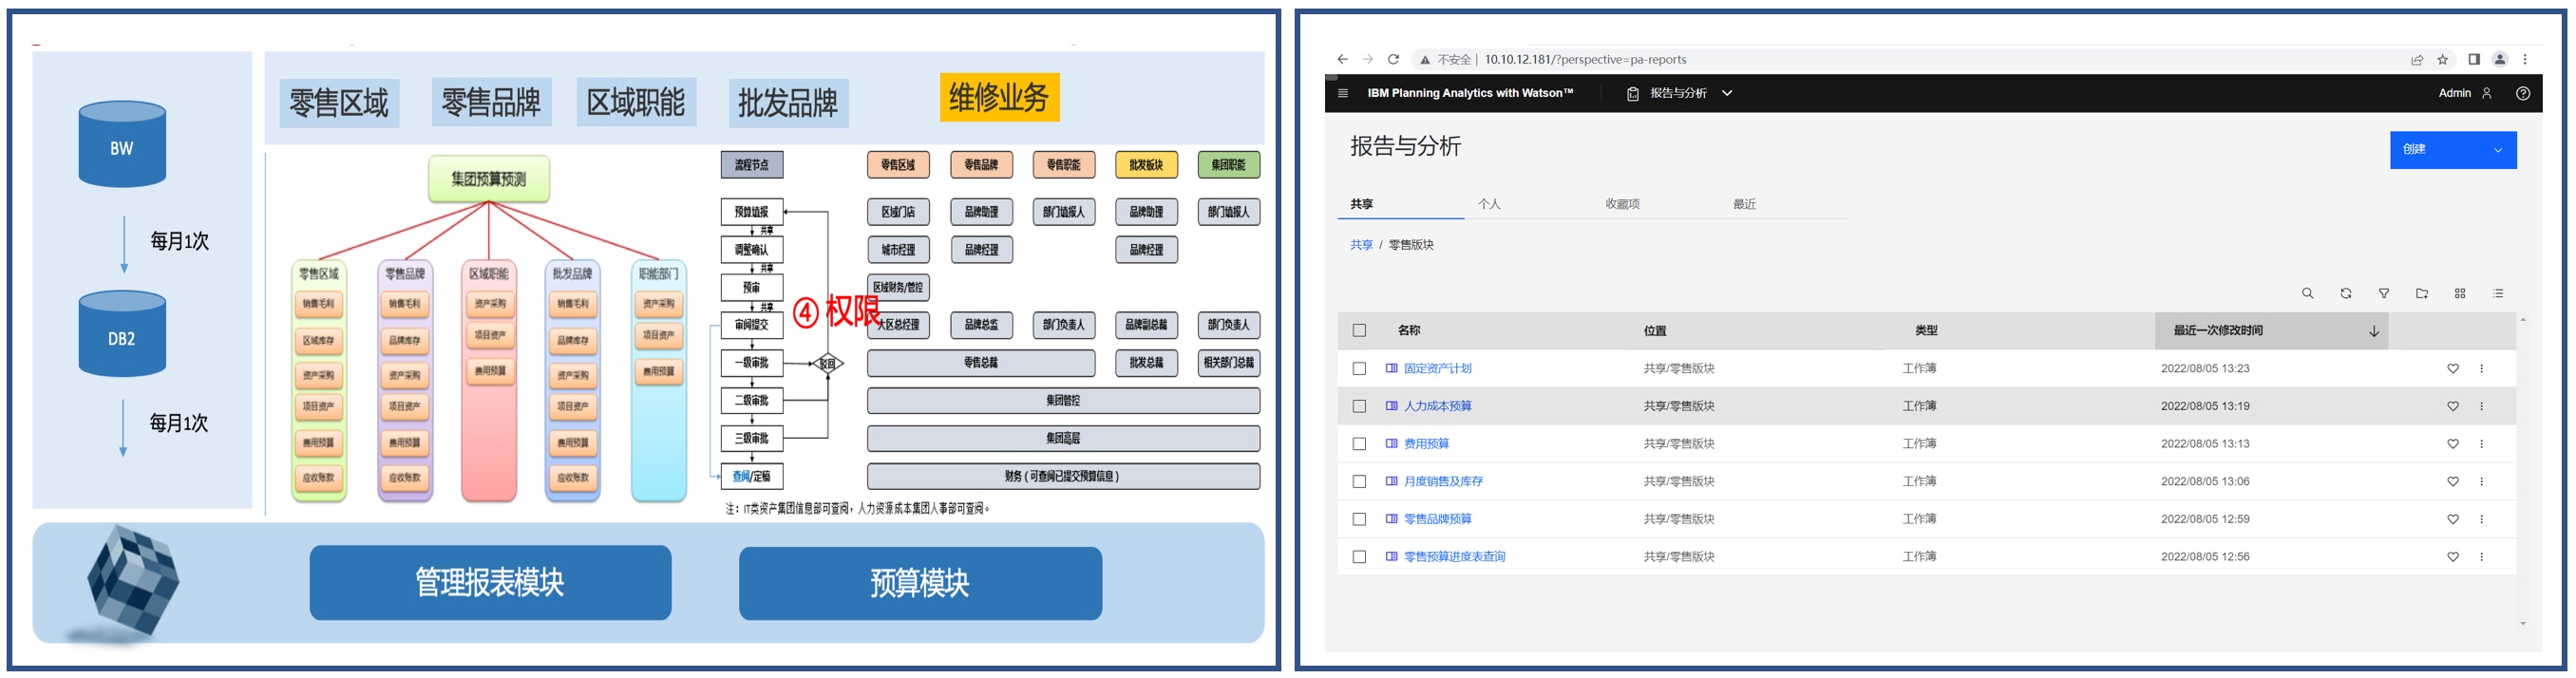The image size is (2576, 678).
Task: Switch to list view icon
Action: [2498, 293]
